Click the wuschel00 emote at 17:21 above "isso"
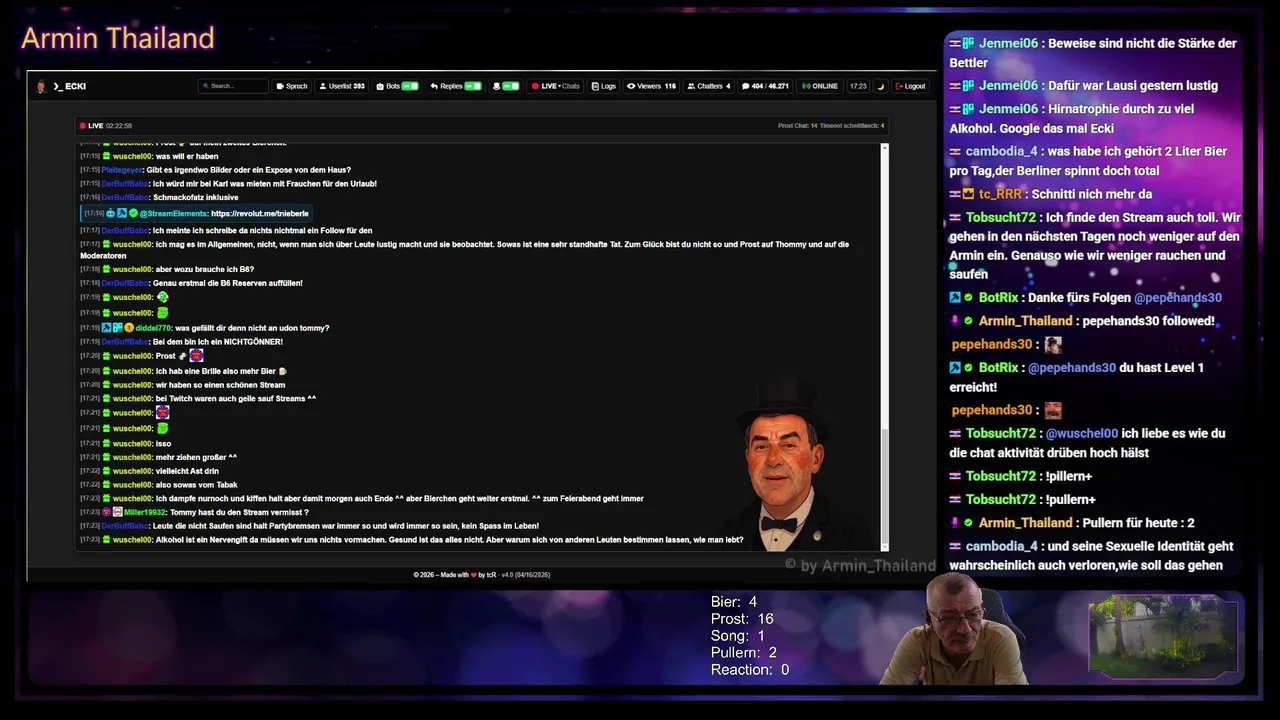This screenshot has width=1280, height=720. coord(162,428)
